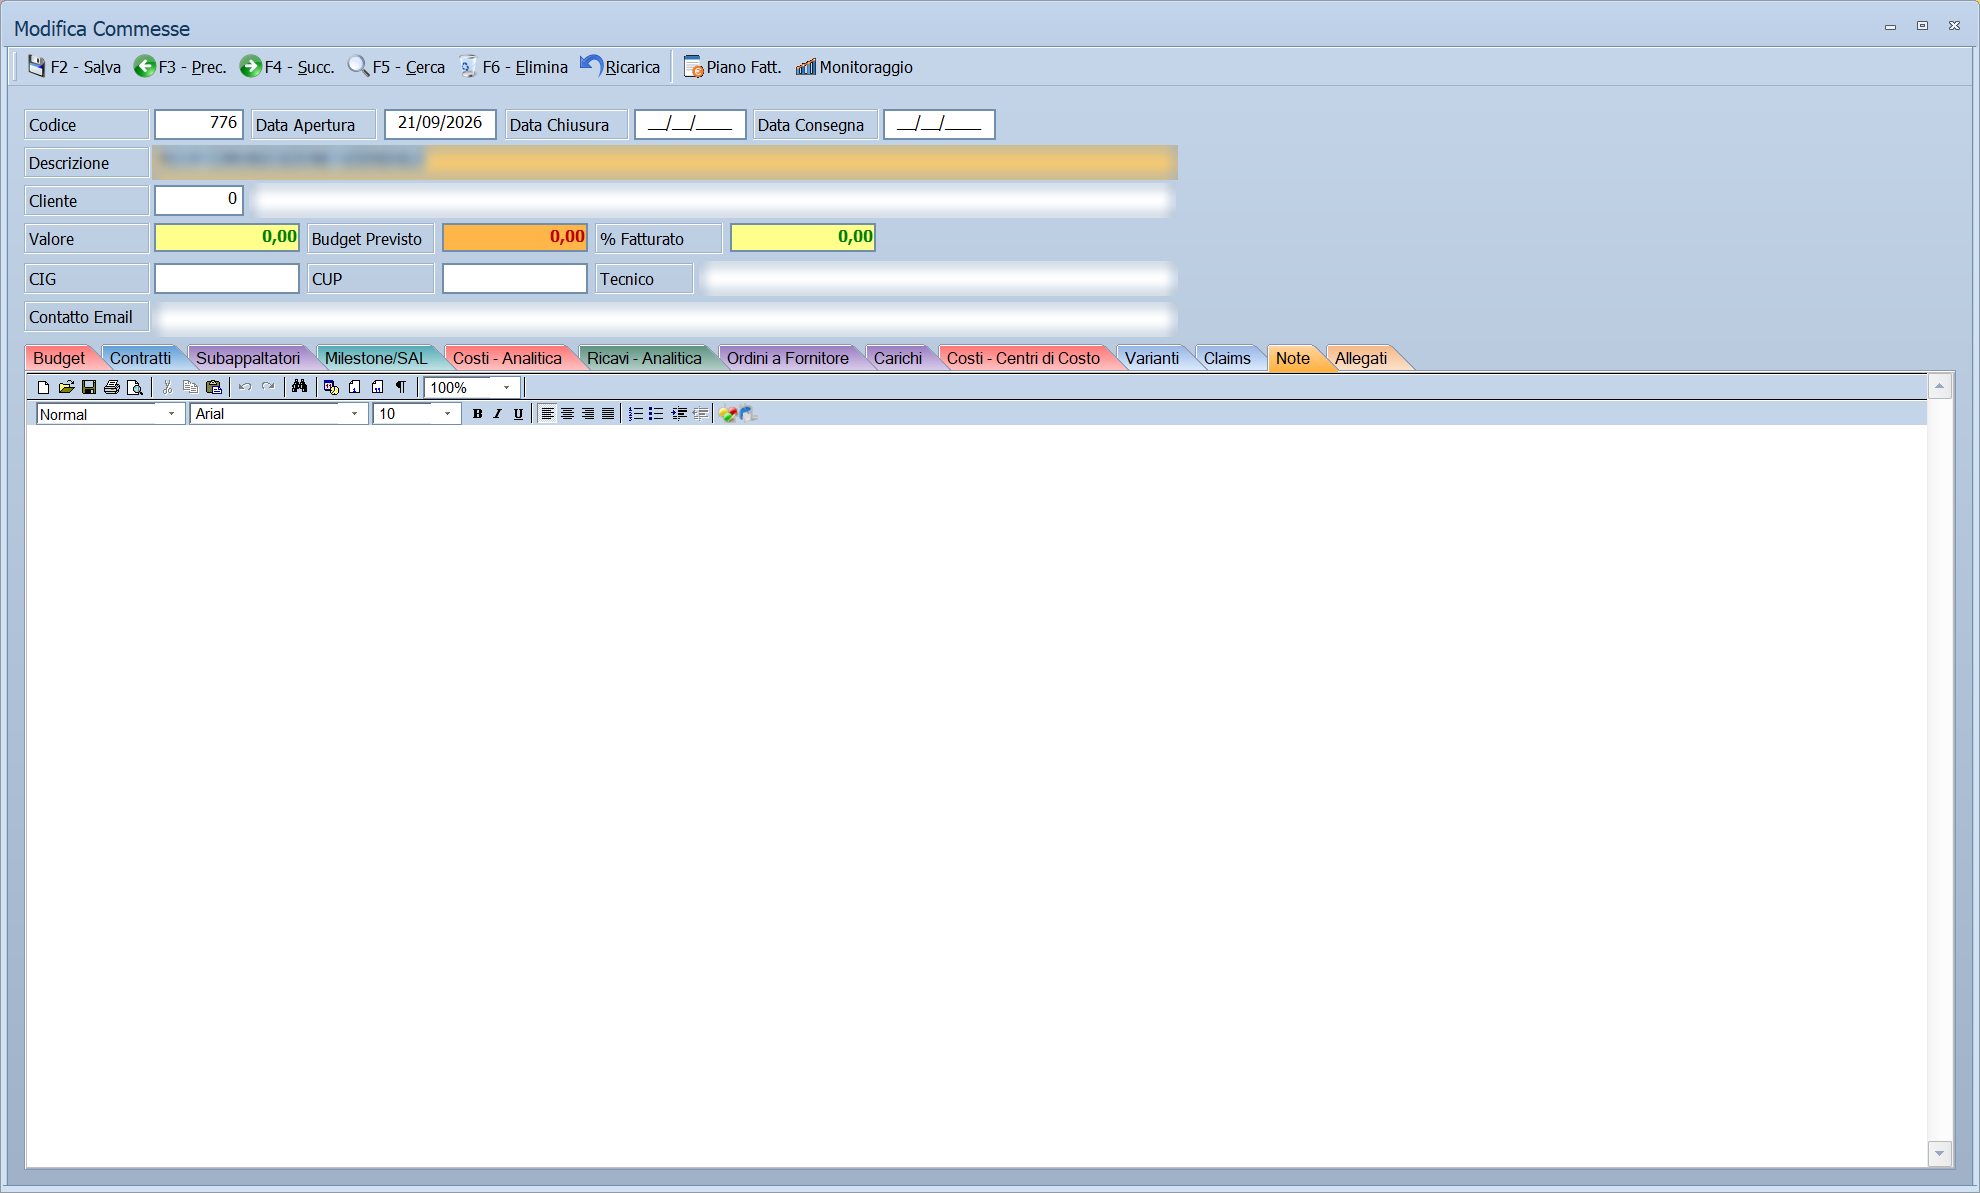Insert date and time icon
1980x1193 pixels.
pyautogui.click(x=331, y=387)
